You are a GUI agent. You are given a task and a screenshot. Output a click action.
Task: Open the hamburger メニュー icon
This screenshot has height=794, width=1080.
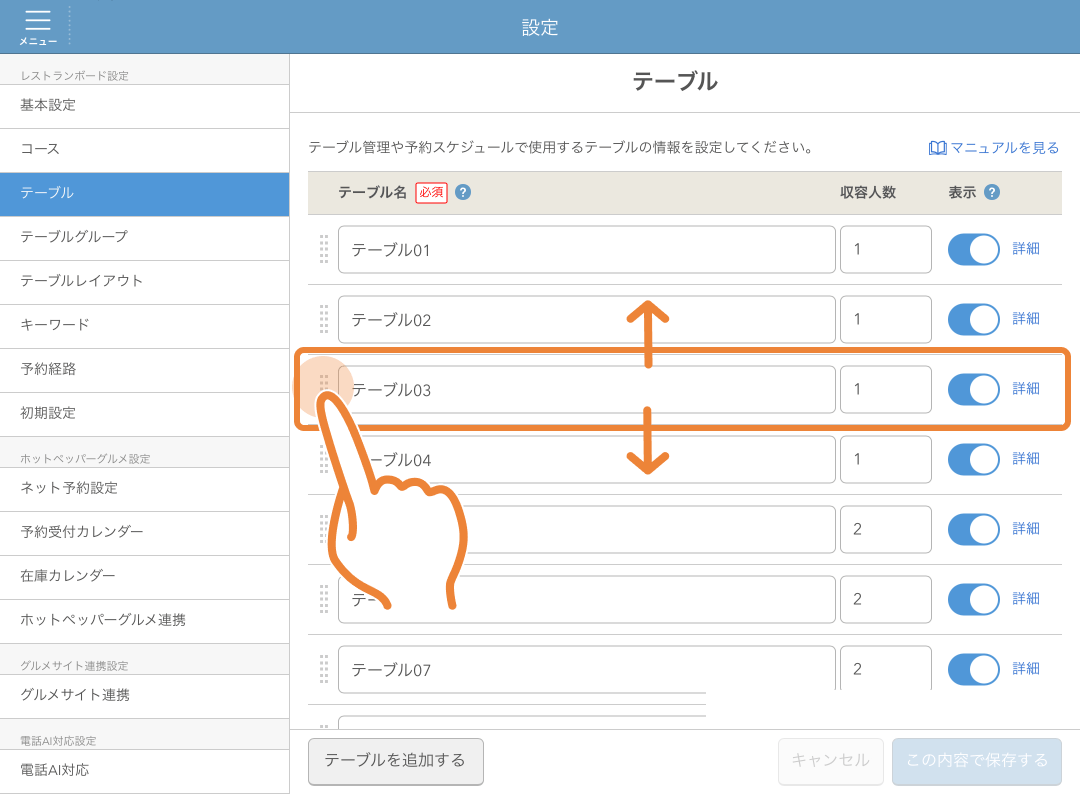(x=38, y=27)
